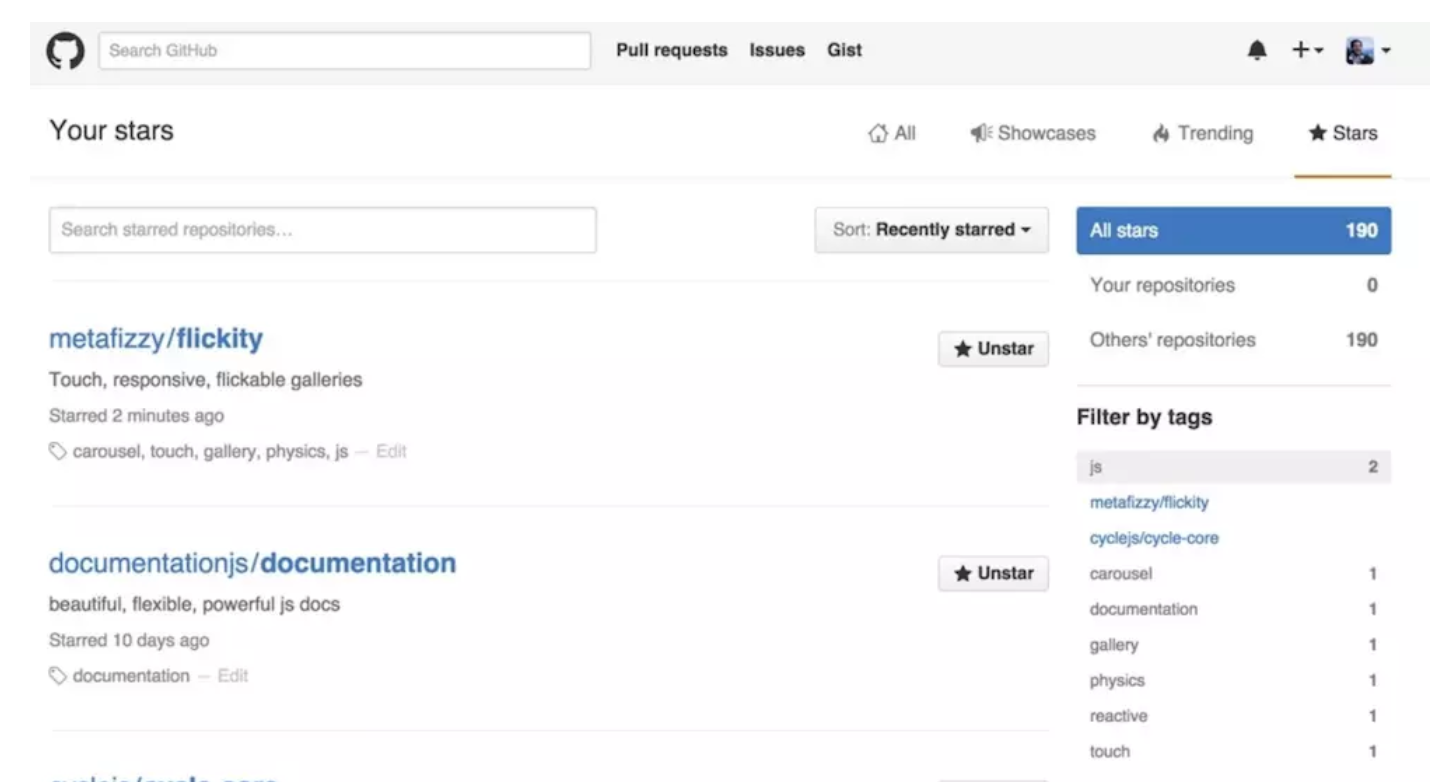This screenshot has width=1432, height=782.
Task: Open Pull requests page
Action: coord(672,50)
